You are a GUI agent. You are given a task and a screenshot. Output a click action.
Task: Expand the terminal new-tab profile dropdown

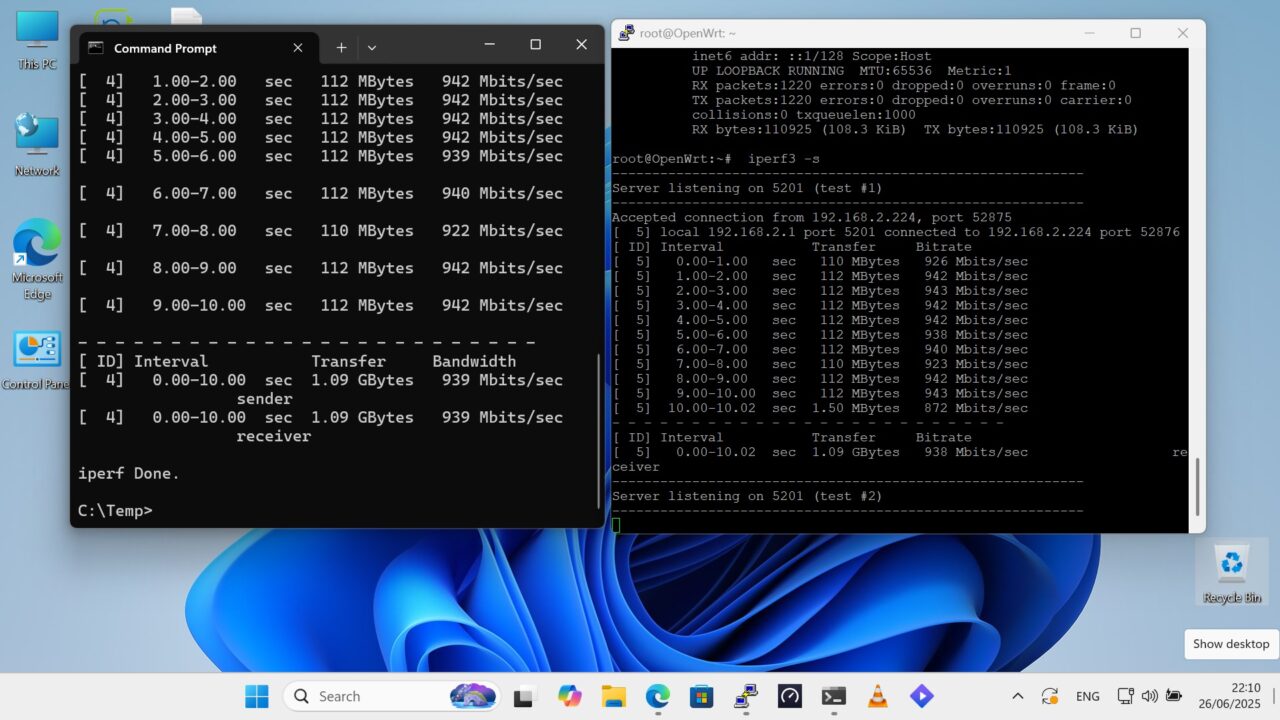tap(372, 47)
